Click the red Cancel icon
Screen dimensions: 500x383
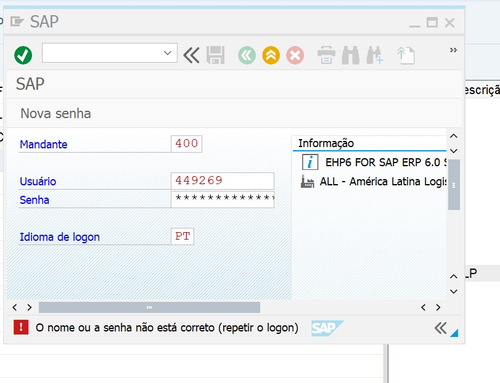(295, 55)
